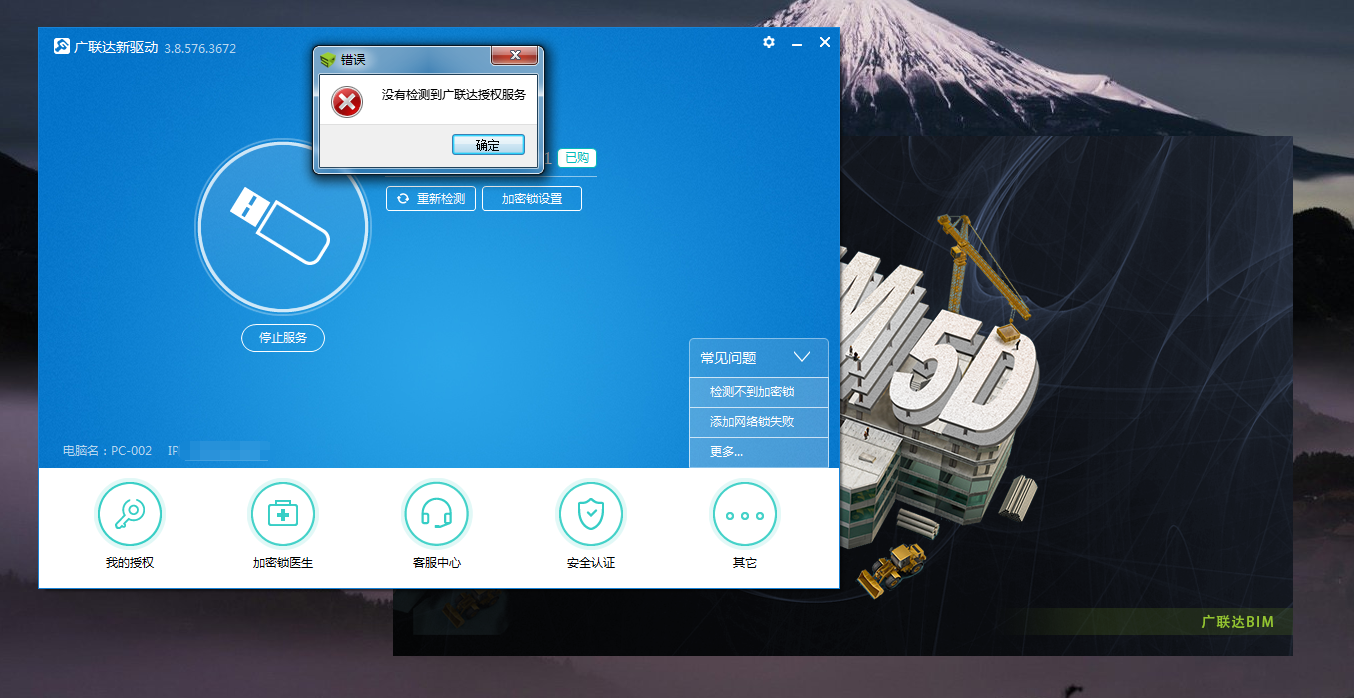Click the 其它 label
The height and width of the screenshot is (698, 1354).
click(745, 563)
